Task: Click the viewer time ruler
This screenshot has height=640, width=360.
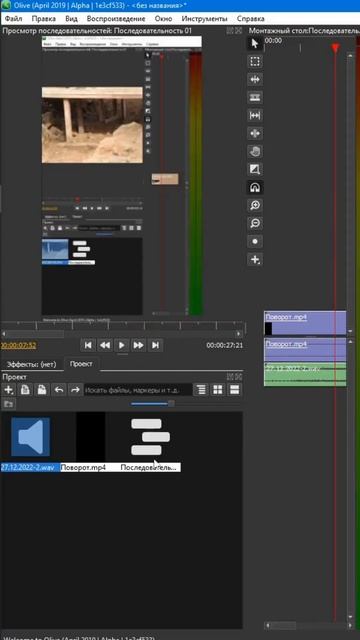Action: [123, 325]
